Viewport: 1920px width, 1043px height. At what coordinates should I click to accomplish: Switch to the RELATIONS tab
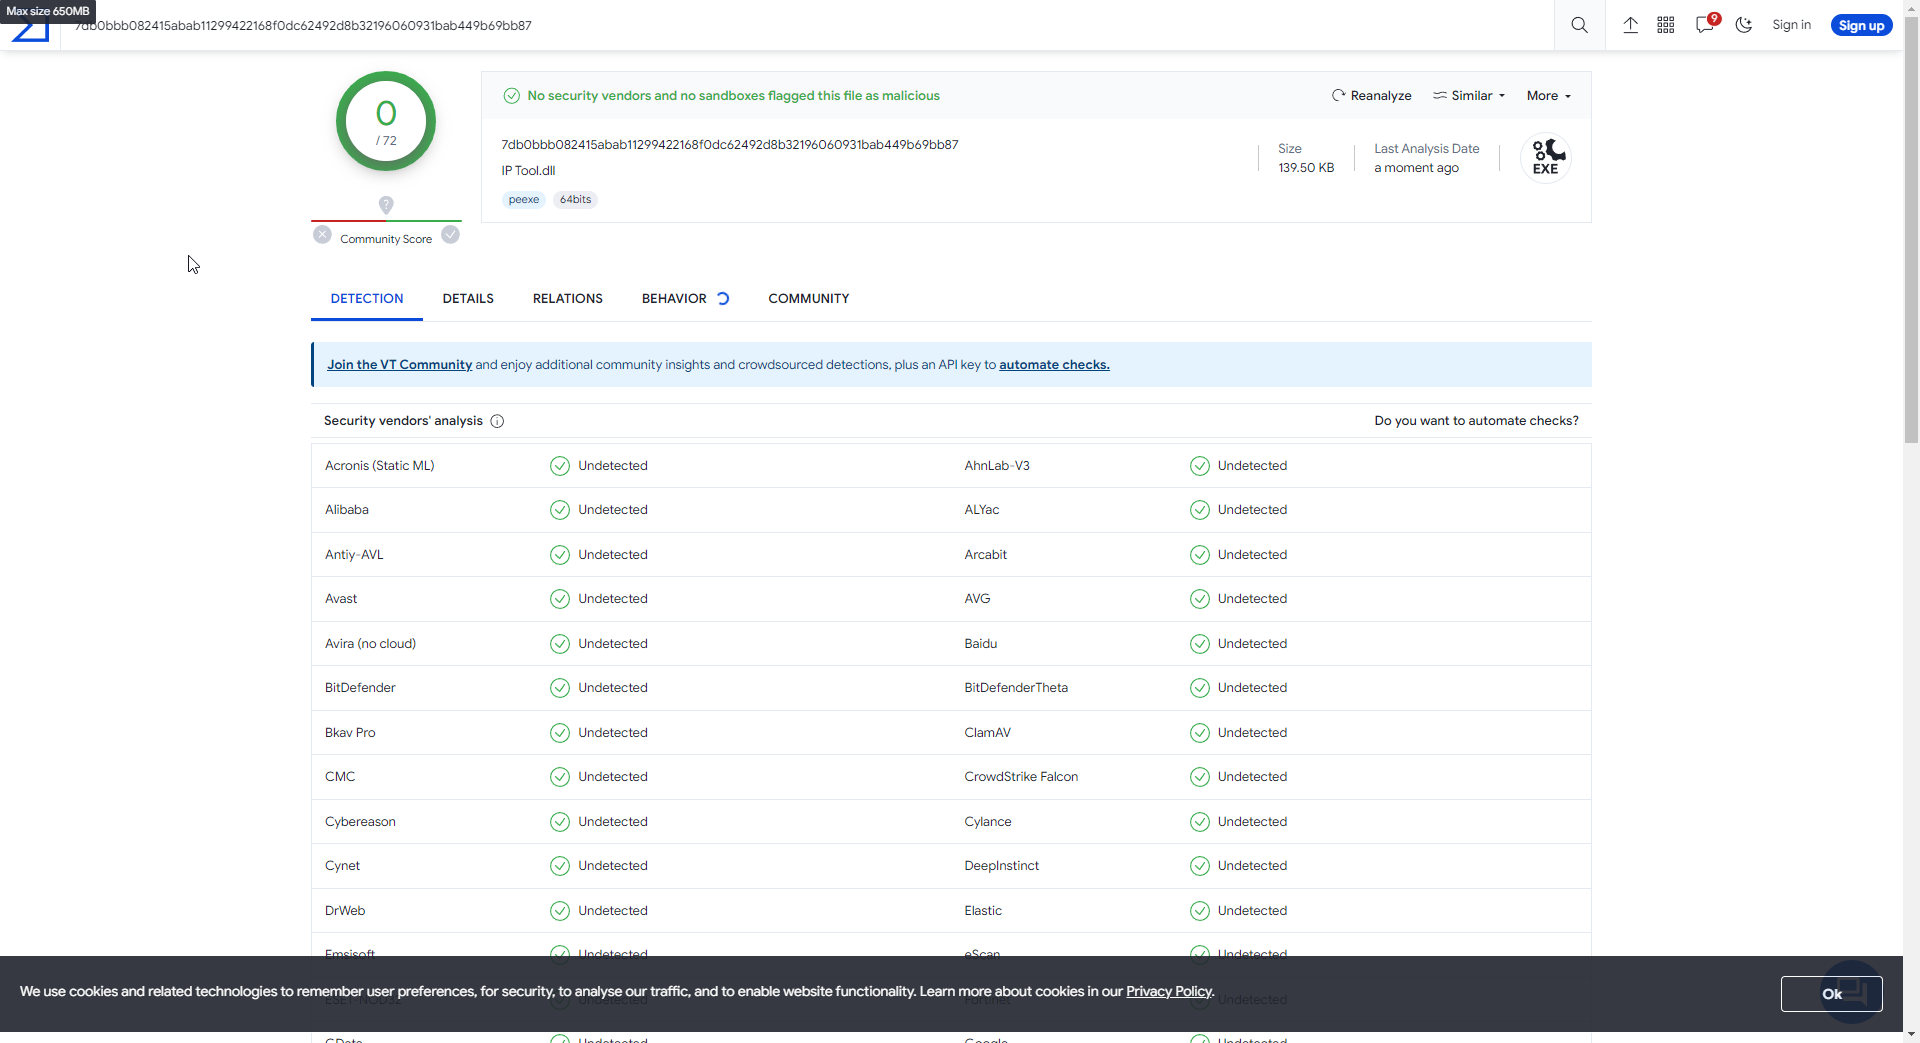[x=568, y=299]
